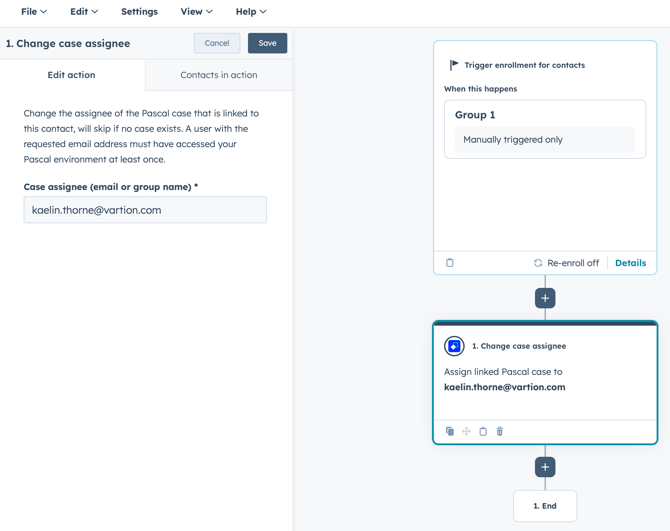Click the move action icon on the action card

[x=466, y=432]
